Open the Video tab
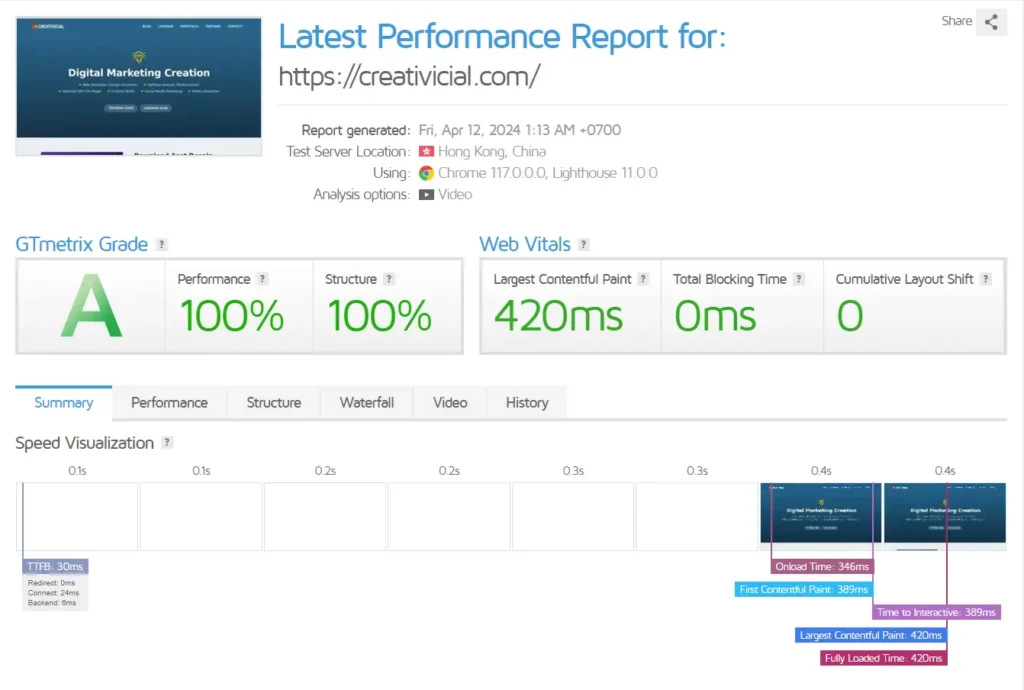 coord(450,403)
